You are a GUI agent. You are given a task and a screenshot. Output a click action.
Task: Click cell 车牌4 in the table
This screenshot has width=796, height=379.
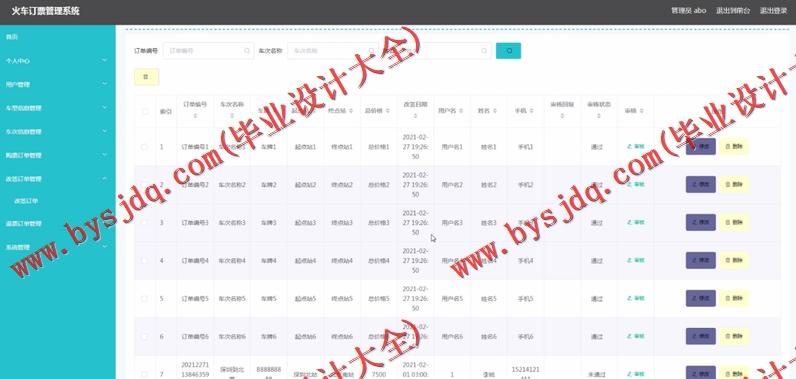269,261
